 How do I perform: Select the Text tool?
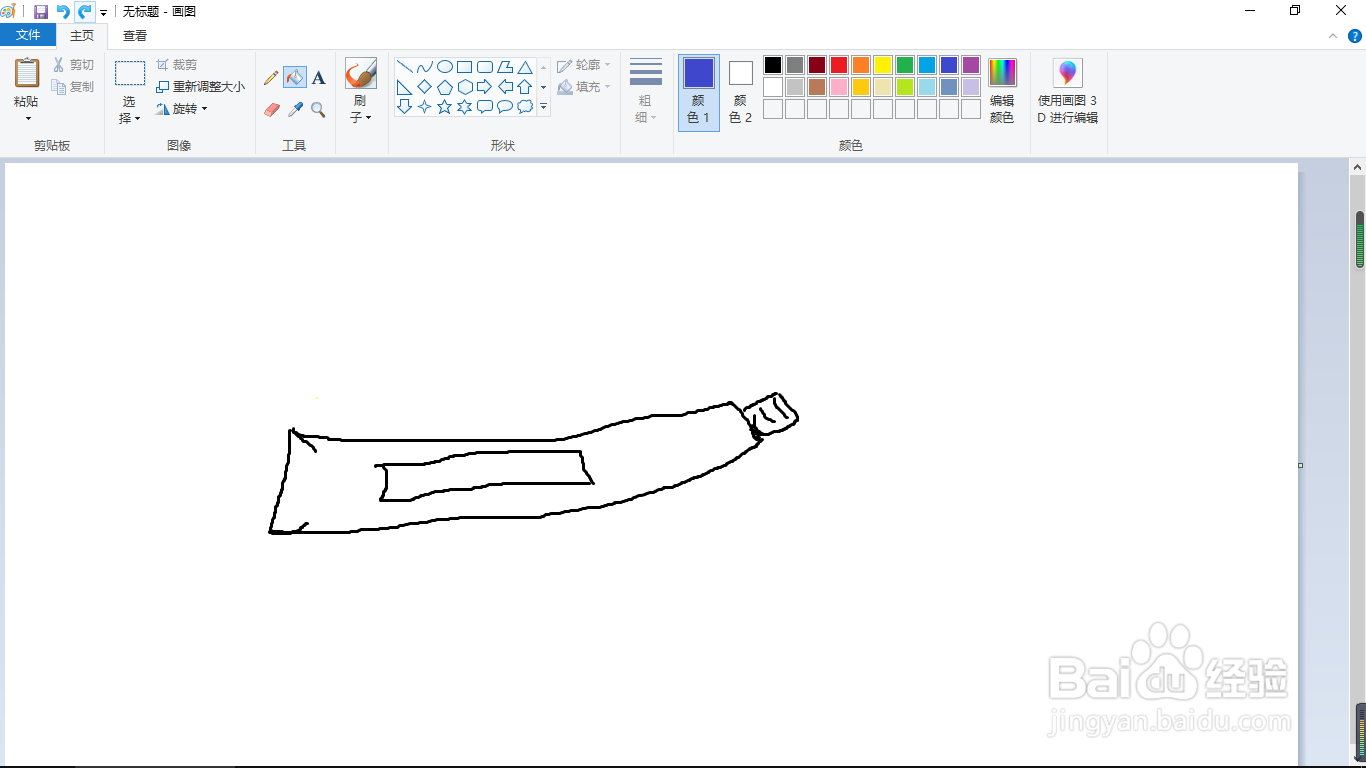[318, 77]
